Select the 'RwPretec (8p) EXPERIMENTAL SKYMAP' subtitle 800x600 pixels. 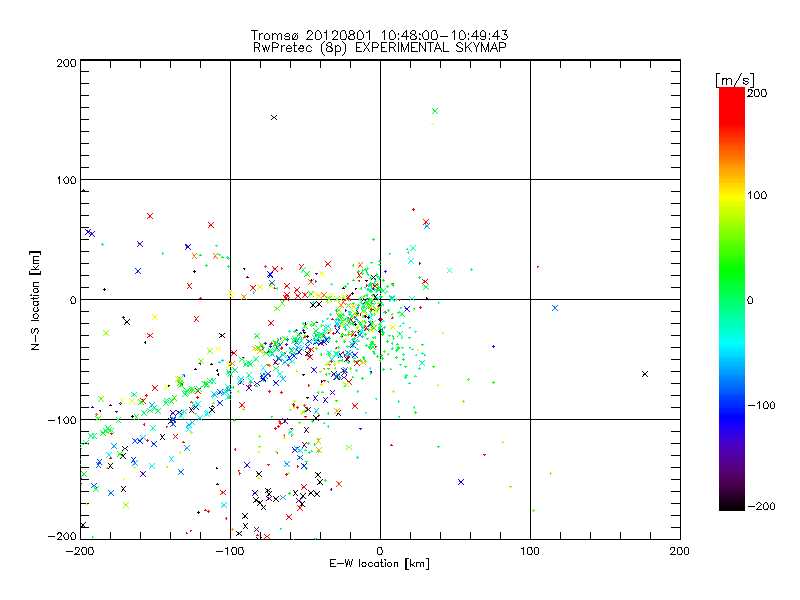pos(379,47)
